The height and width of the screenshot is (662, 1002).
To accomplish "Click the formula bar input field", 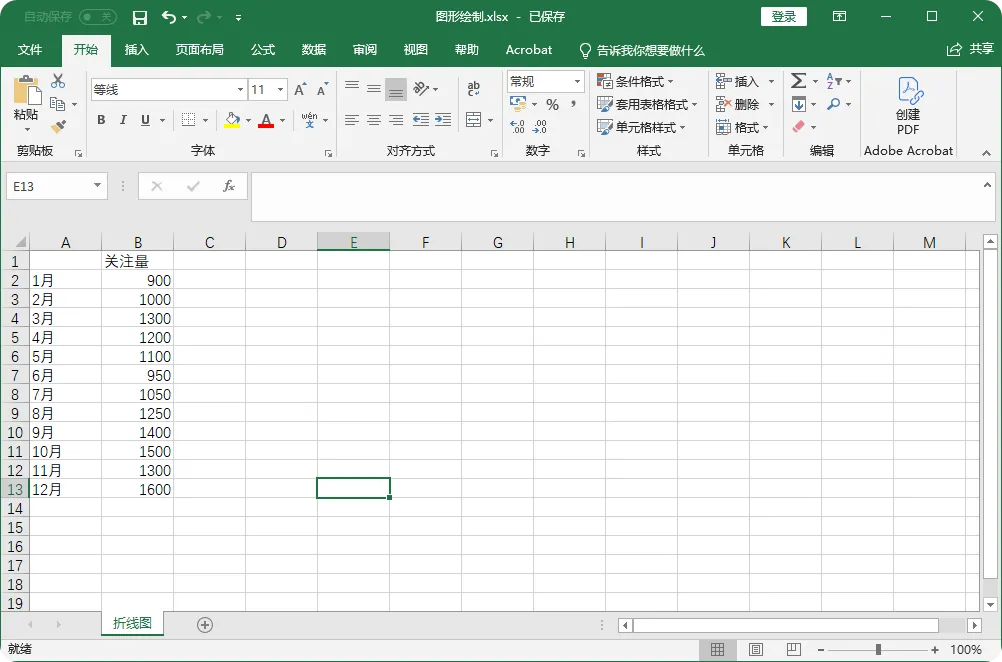I will (x=623, y=197).
